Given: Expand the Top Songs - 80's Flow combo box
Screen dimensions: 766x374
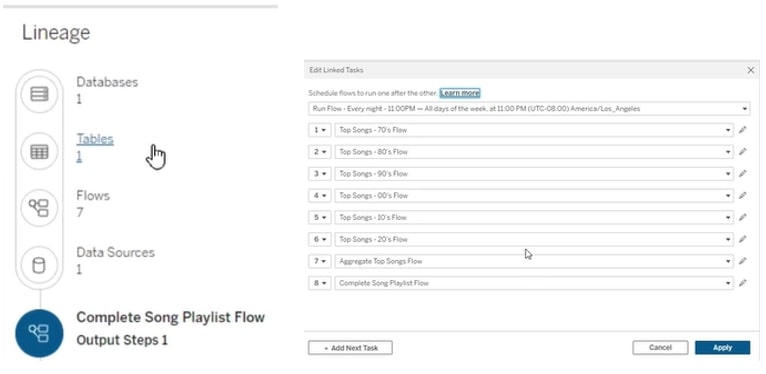Looking at the screenshot, I should pos(533,152).
